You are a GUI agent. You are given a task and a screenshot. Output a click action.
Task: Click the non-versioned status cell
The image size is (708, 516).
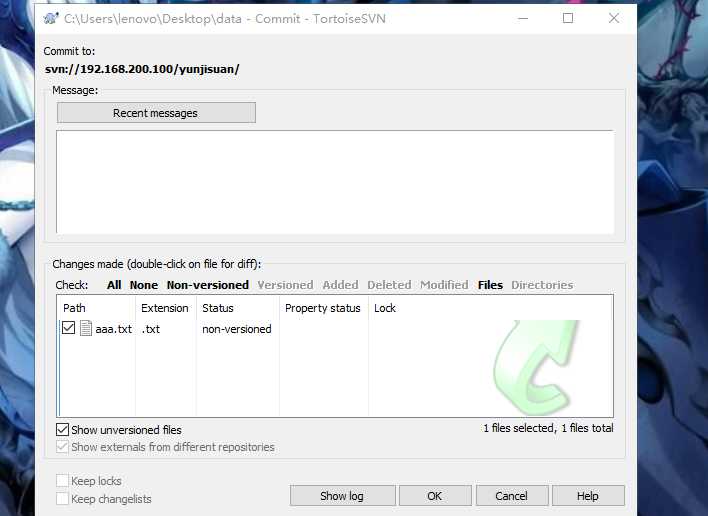click(x=237, y=329)
